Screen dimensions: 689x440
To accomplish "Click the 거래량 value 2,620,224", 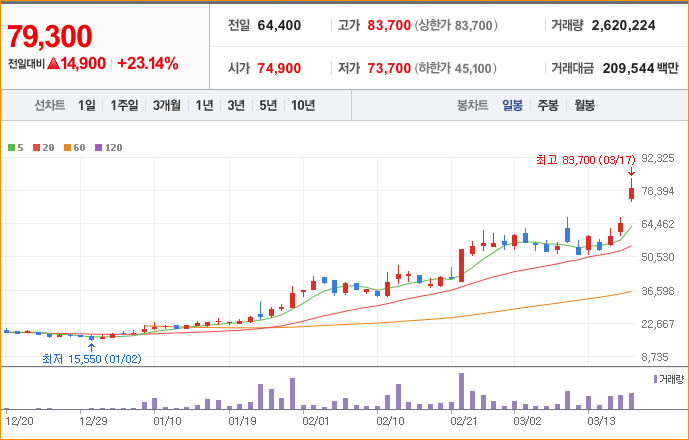I will tap(623, 25).
